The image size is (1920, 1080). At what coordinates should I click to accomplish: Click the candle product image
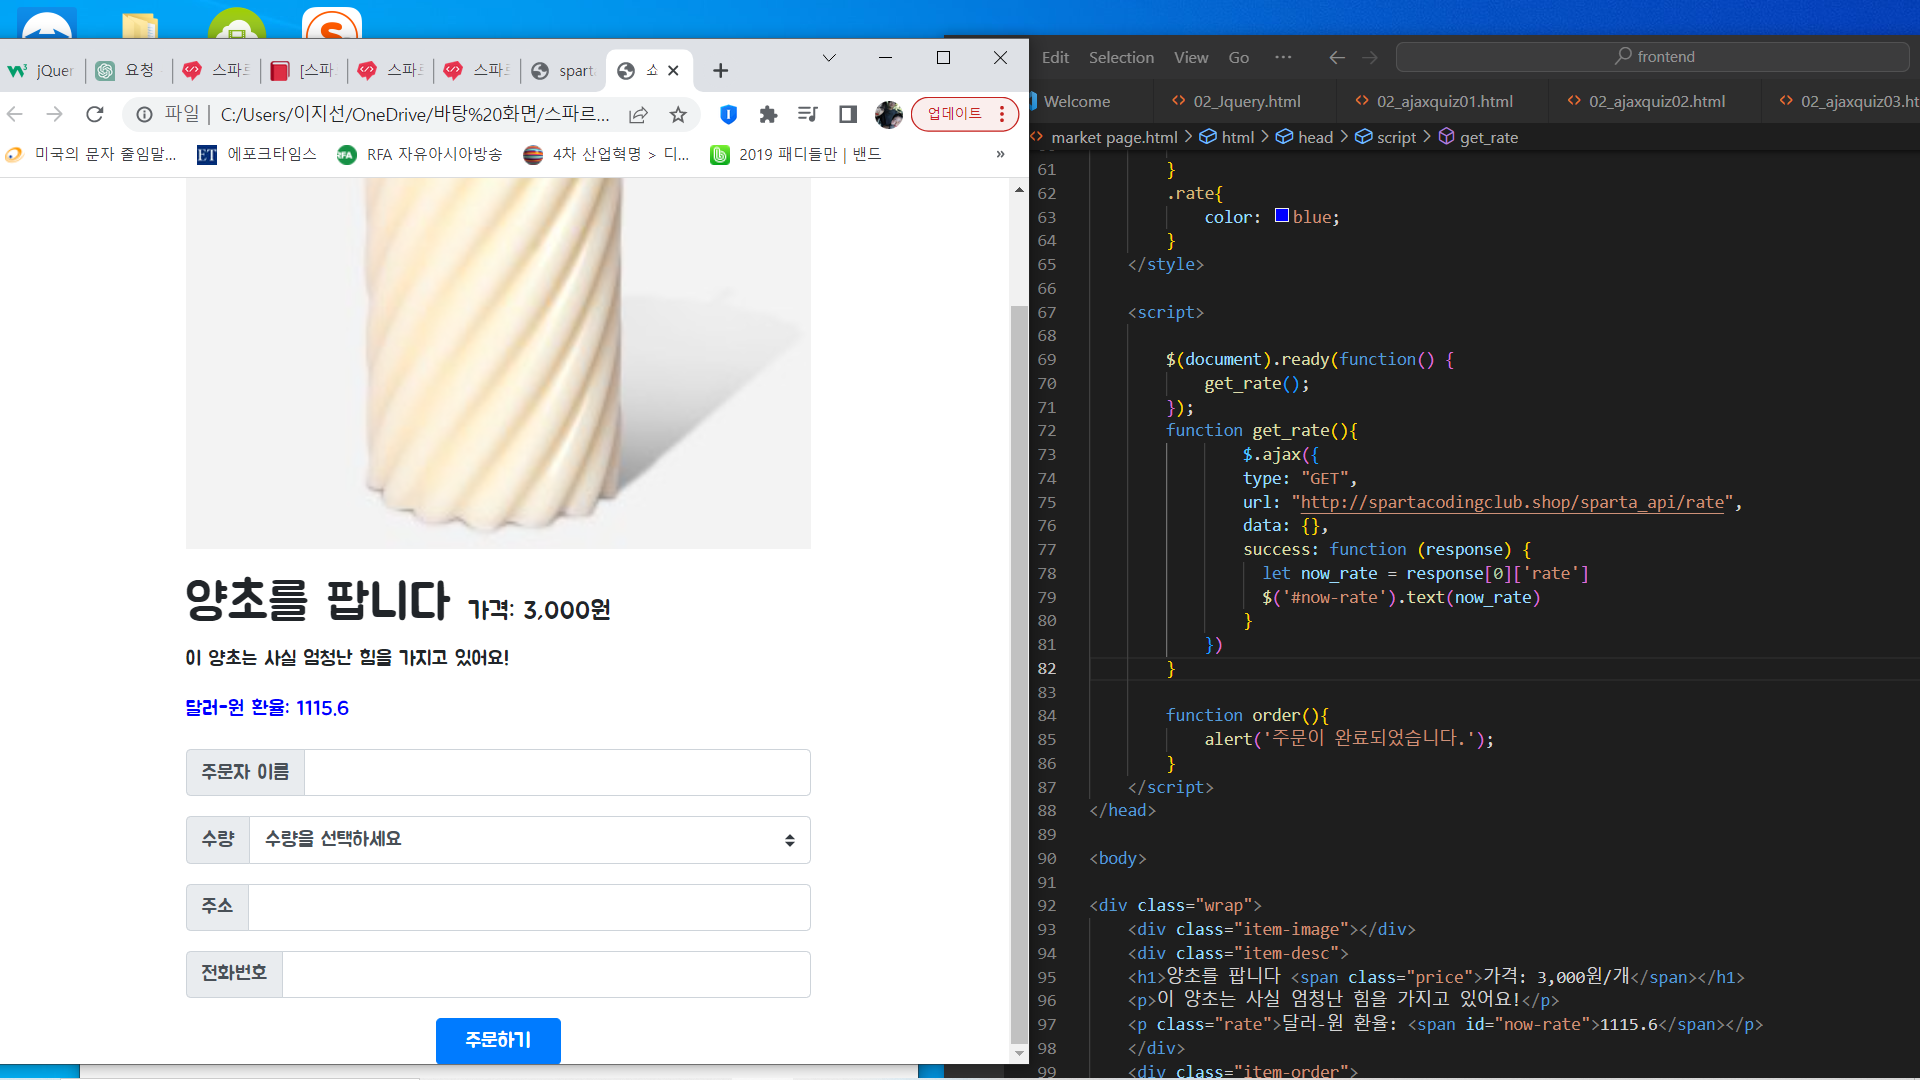498,363
